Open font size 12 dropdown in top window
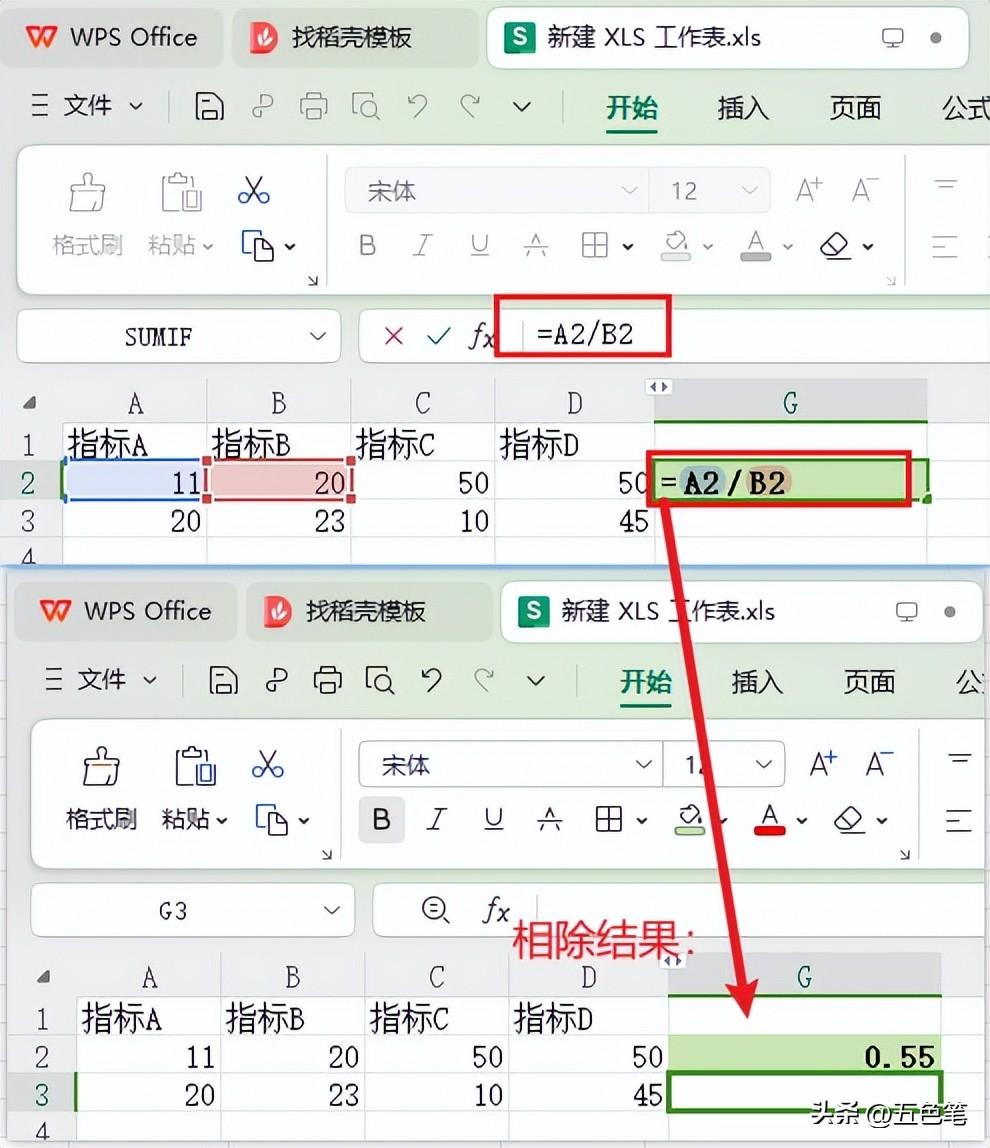990x1148 pixels. pyautogui.click(x=748, y=190)
